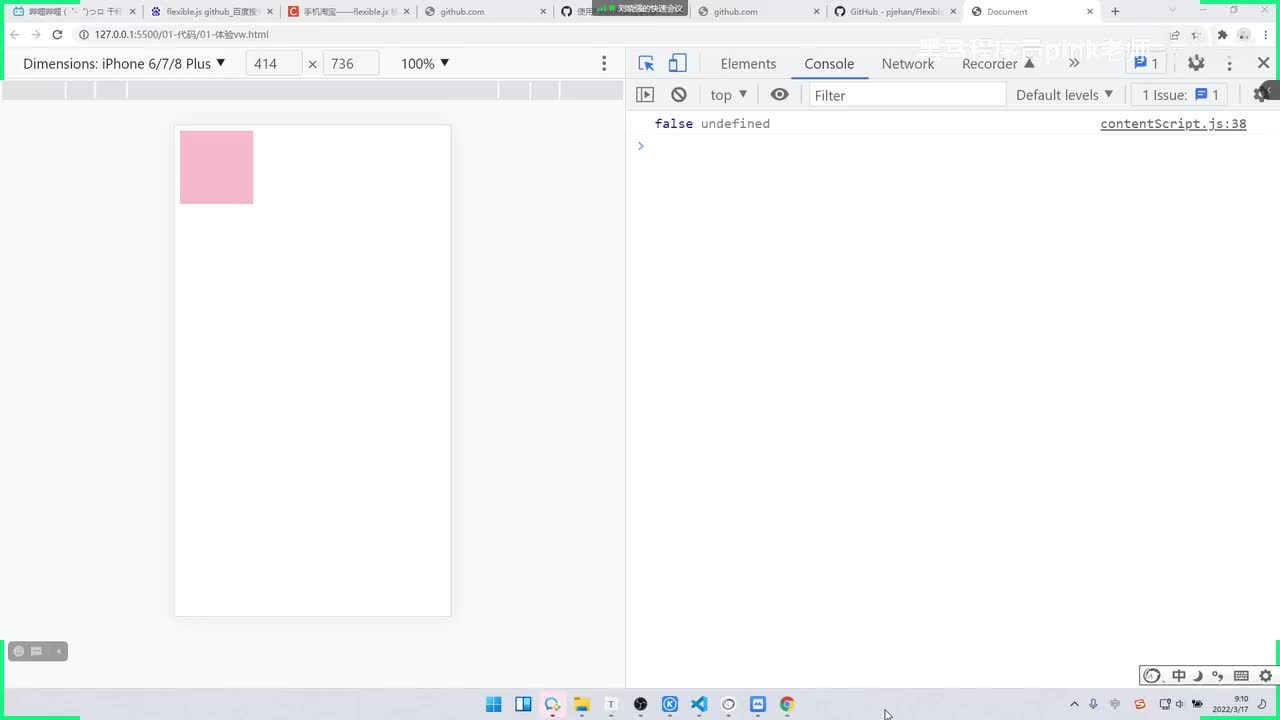Image resolution: width=1280 pixels, height=720 pixels.
Task: Focus the console prompt chevron line
Action: pyautogui.click(x=952, y=146)
